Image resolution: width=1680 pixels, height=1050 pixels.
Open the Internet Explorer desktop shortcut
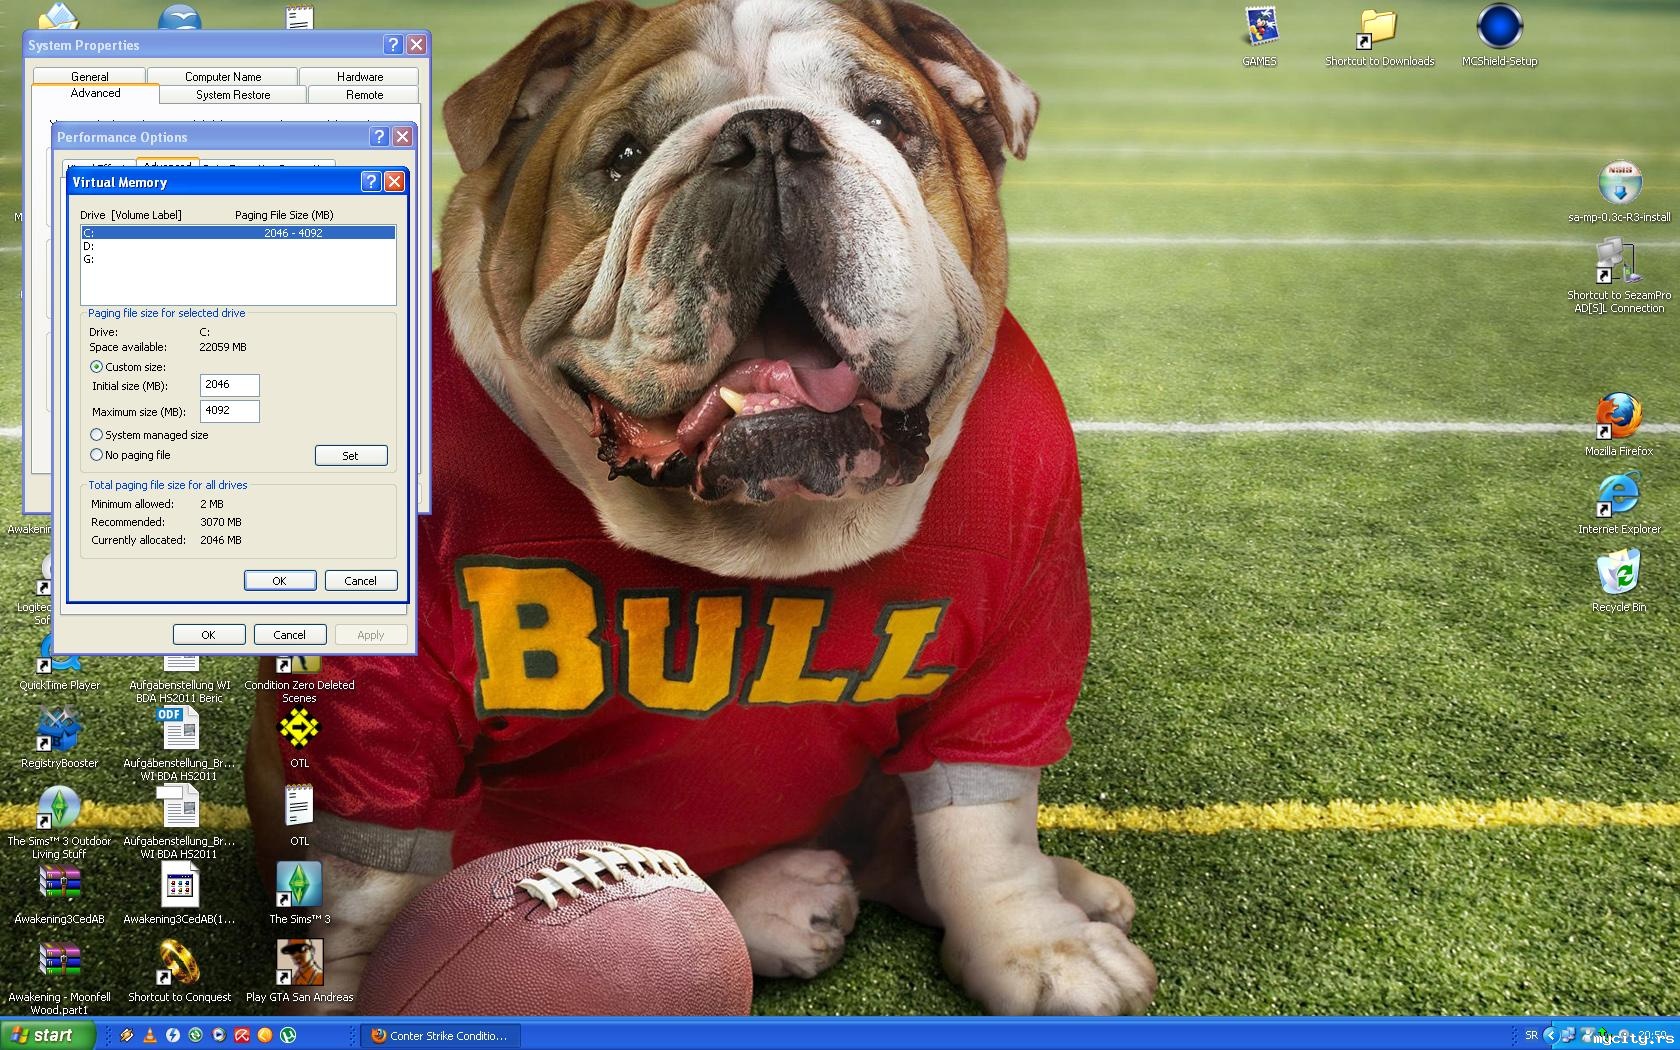pyautogui.click(x=1618, y=496)
